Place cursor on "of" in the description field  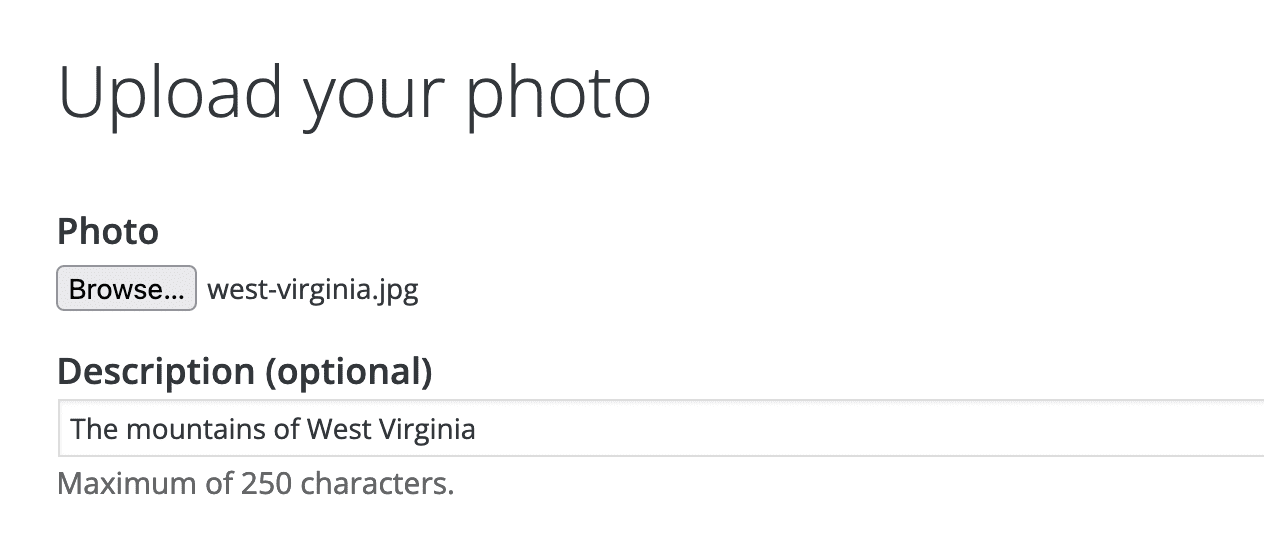click(x=287, y=430)
